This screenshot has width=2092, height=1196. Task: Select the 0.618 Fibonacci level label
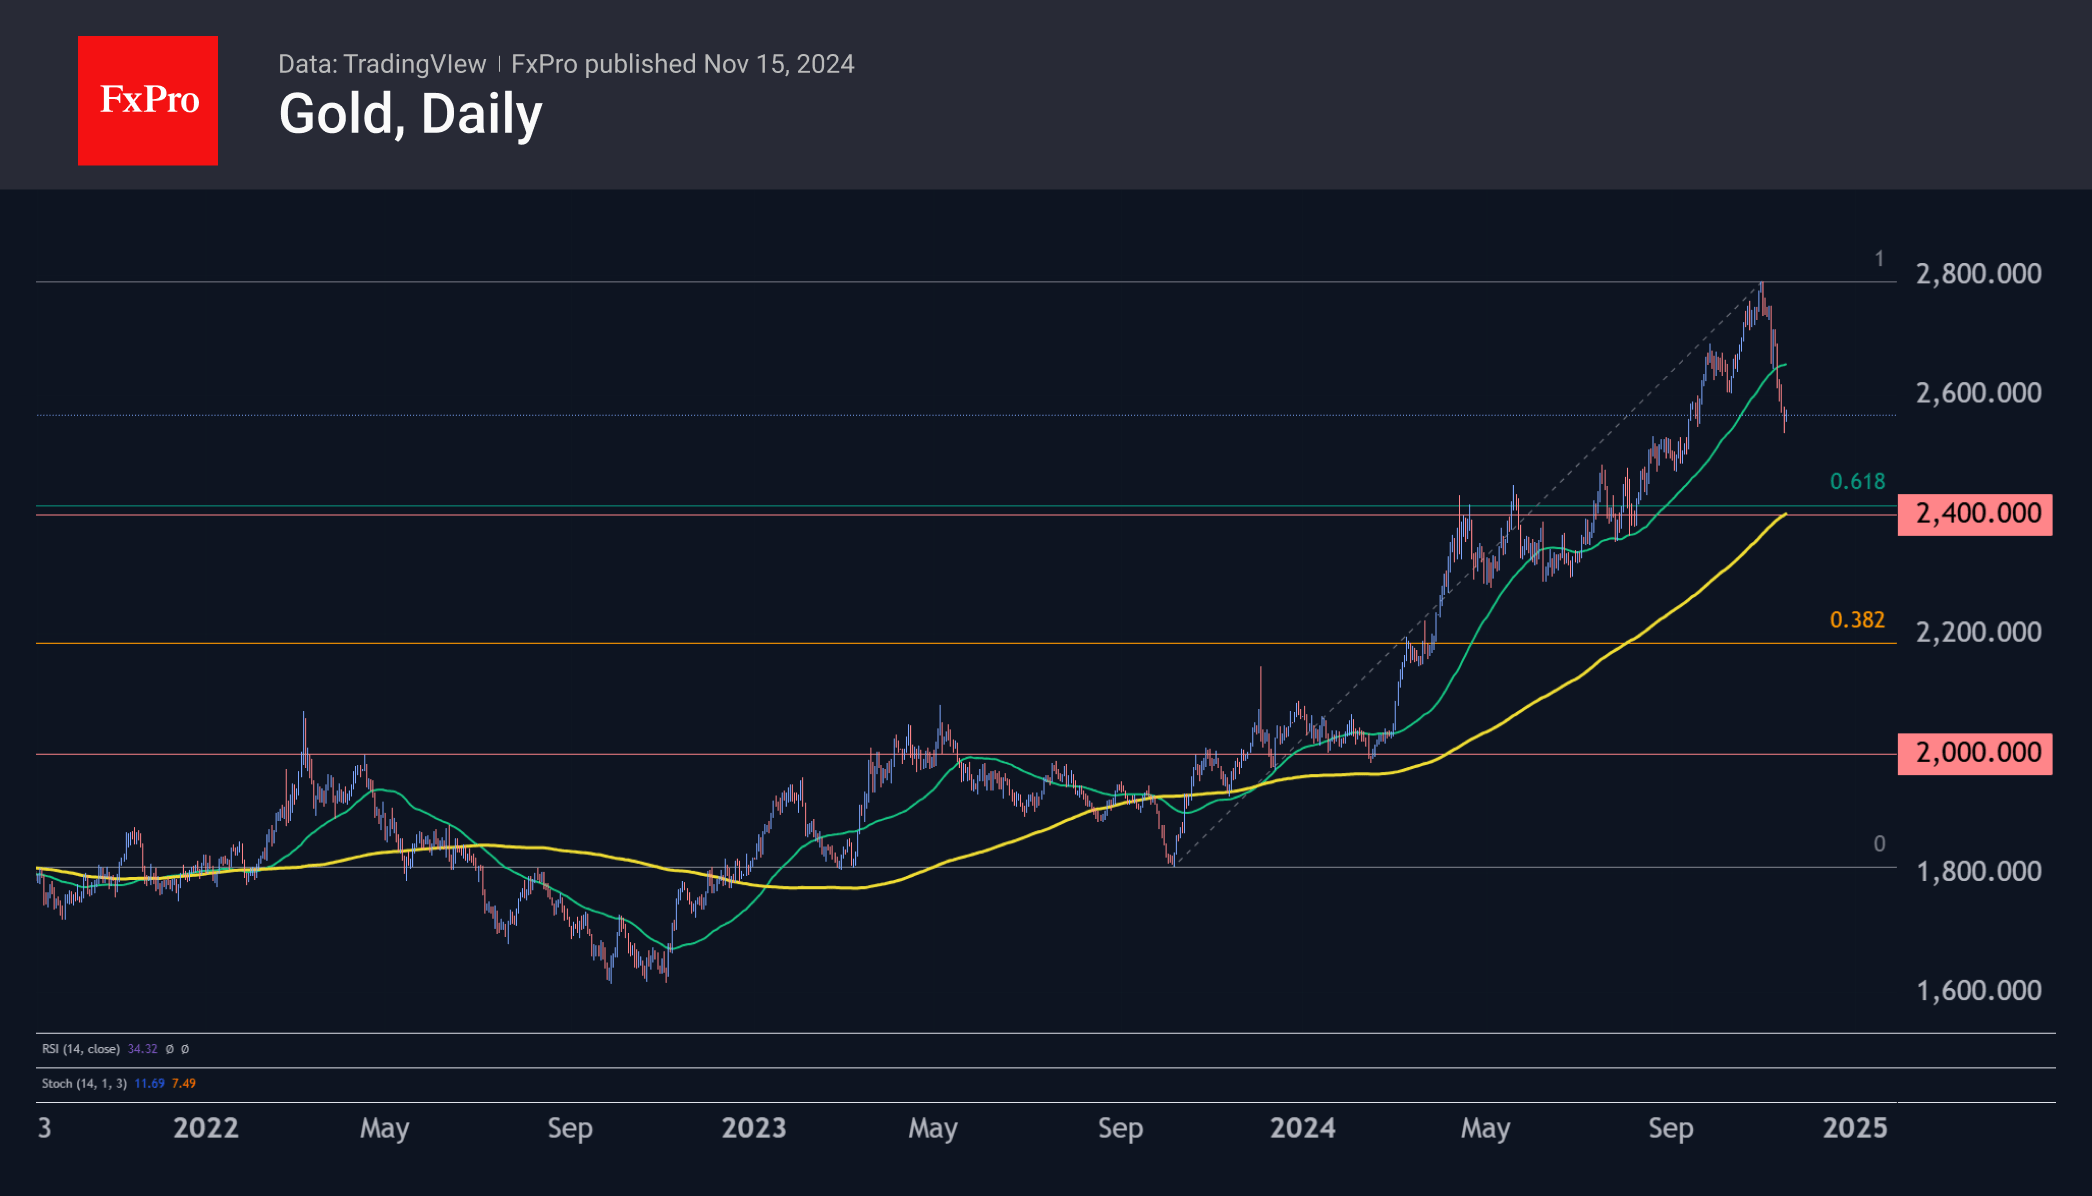coord(1857,482)
